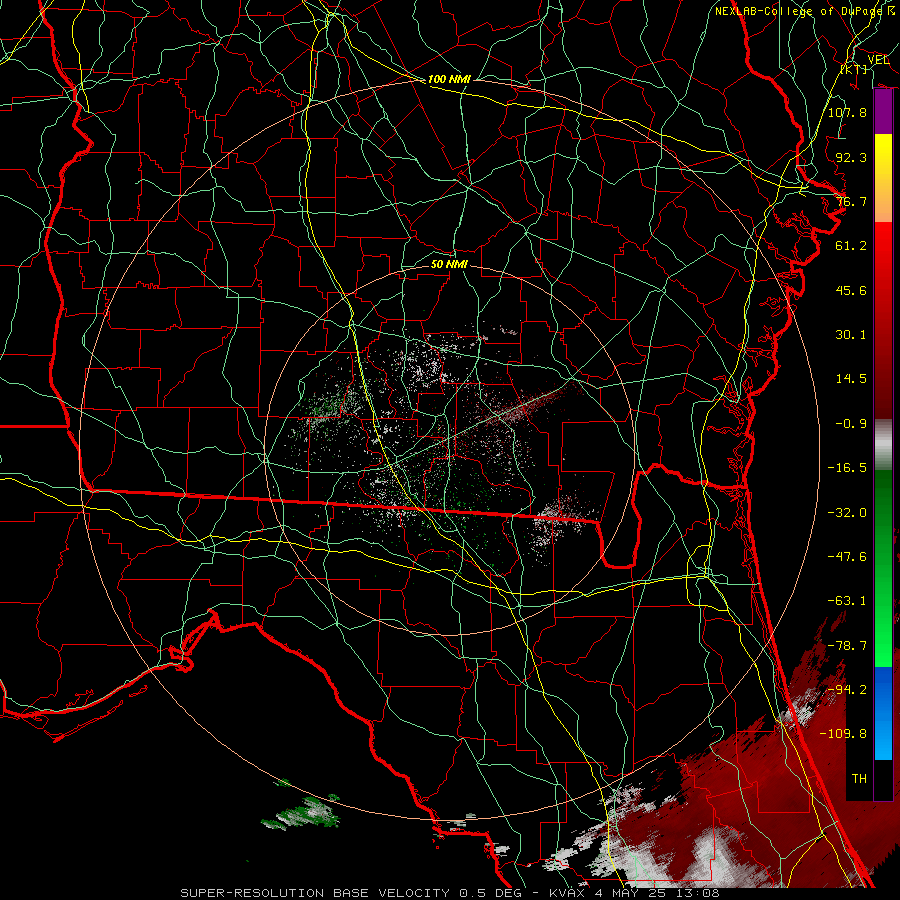Click the -16.5 legend value

847,468
